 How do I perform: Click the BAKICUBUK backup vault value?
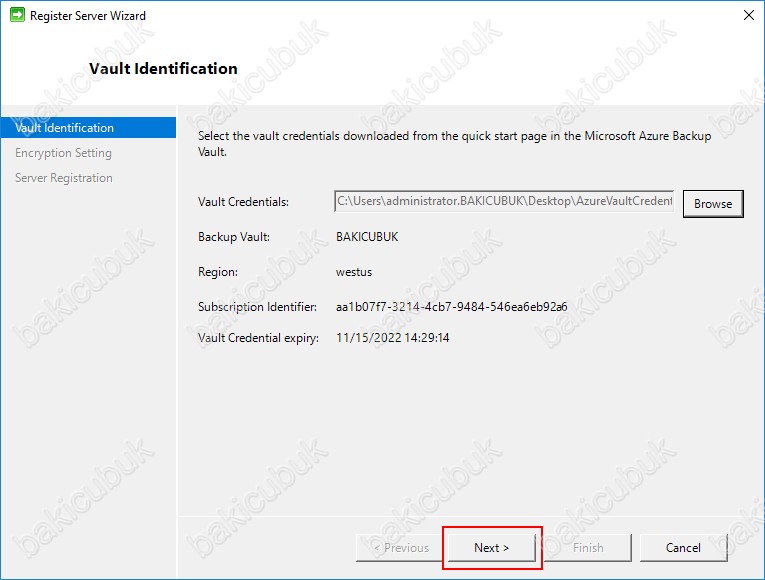point(367,237)
